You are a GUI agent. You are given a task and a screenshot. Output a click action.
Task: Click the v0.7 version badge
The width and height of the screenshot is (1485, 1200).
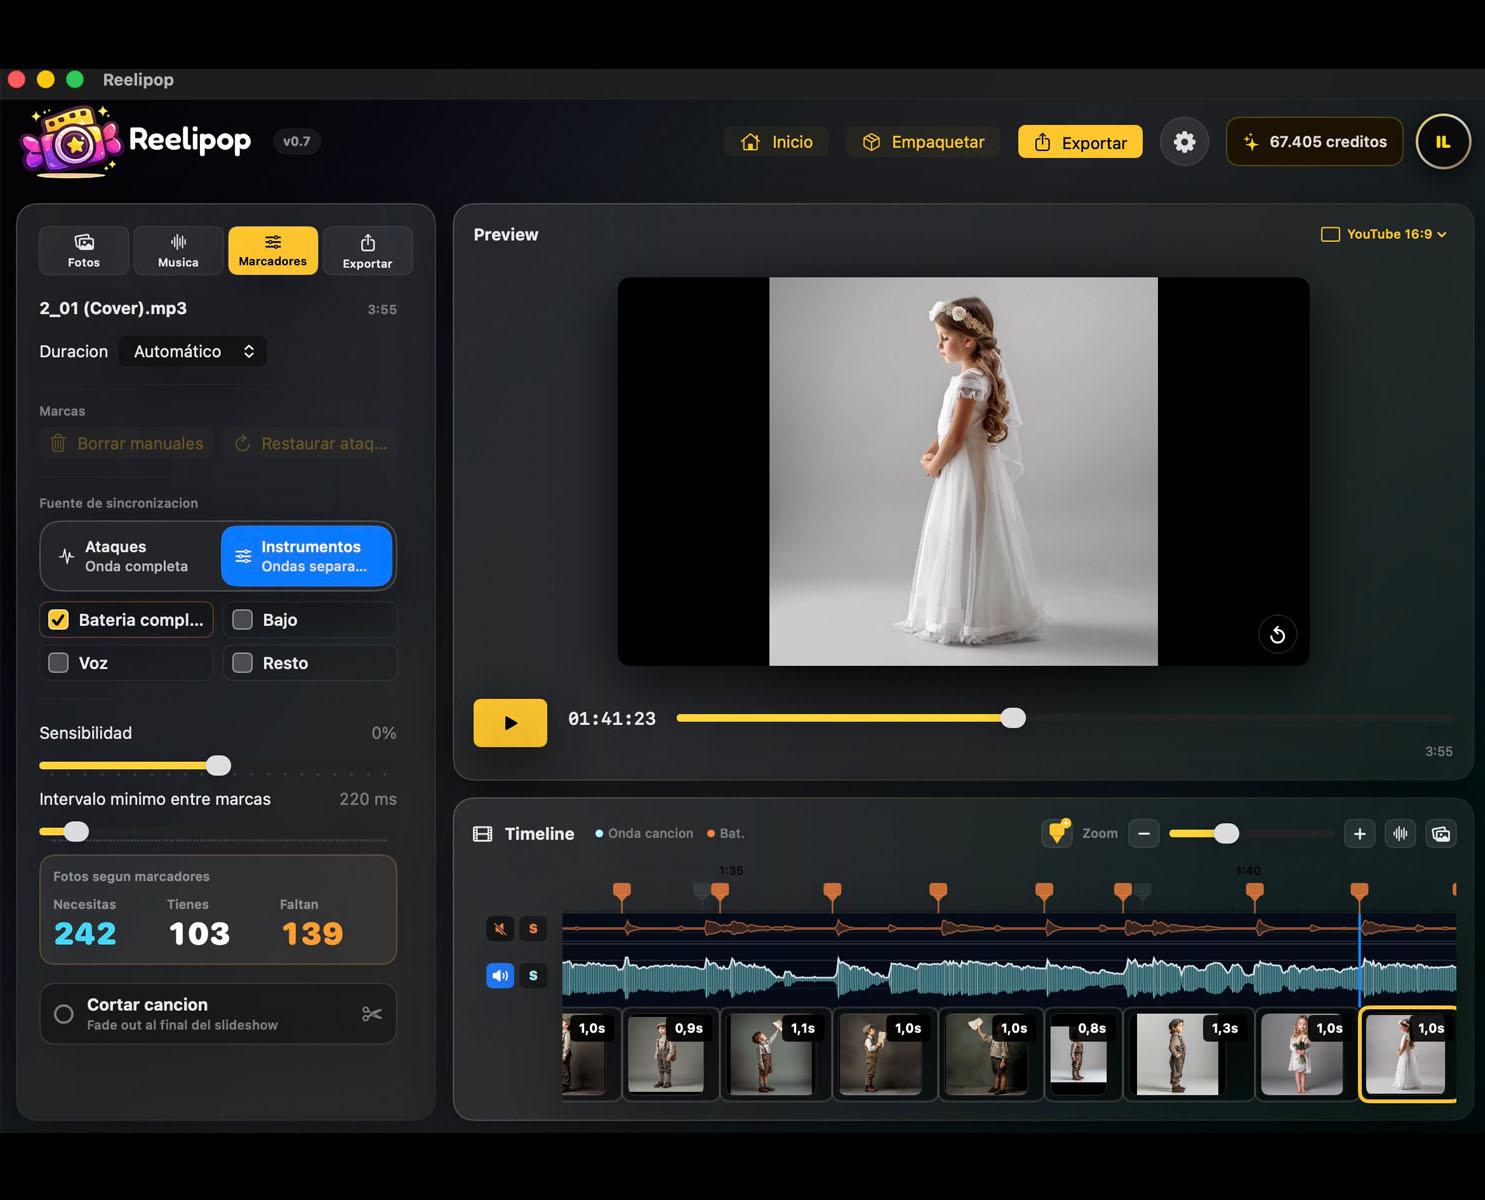(x=296, y=141)
